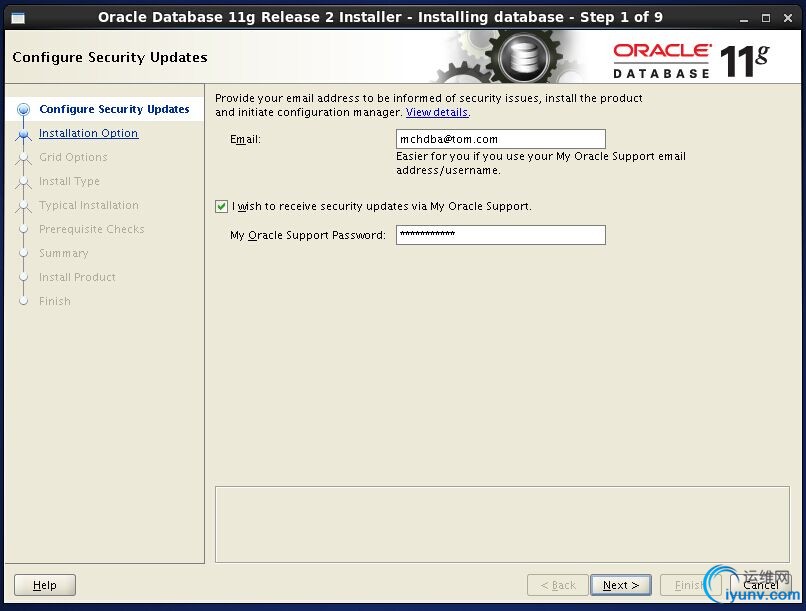
Task: Untick the receive security updates checkbox
Action: [x=222, y=207]
